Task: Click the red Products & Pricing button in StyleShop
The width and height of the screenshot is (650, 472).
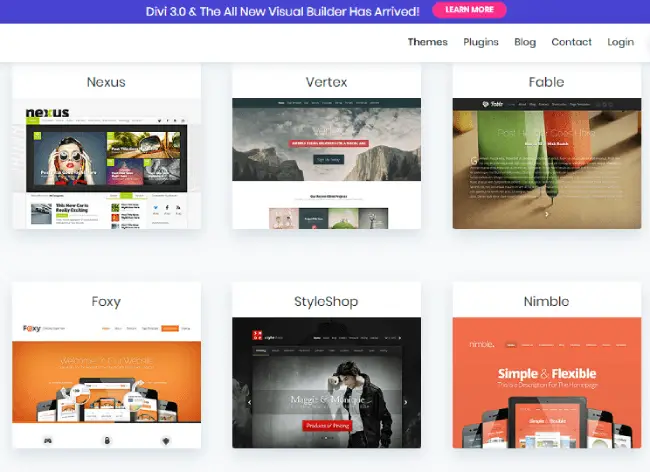Action: coord(327,426)
